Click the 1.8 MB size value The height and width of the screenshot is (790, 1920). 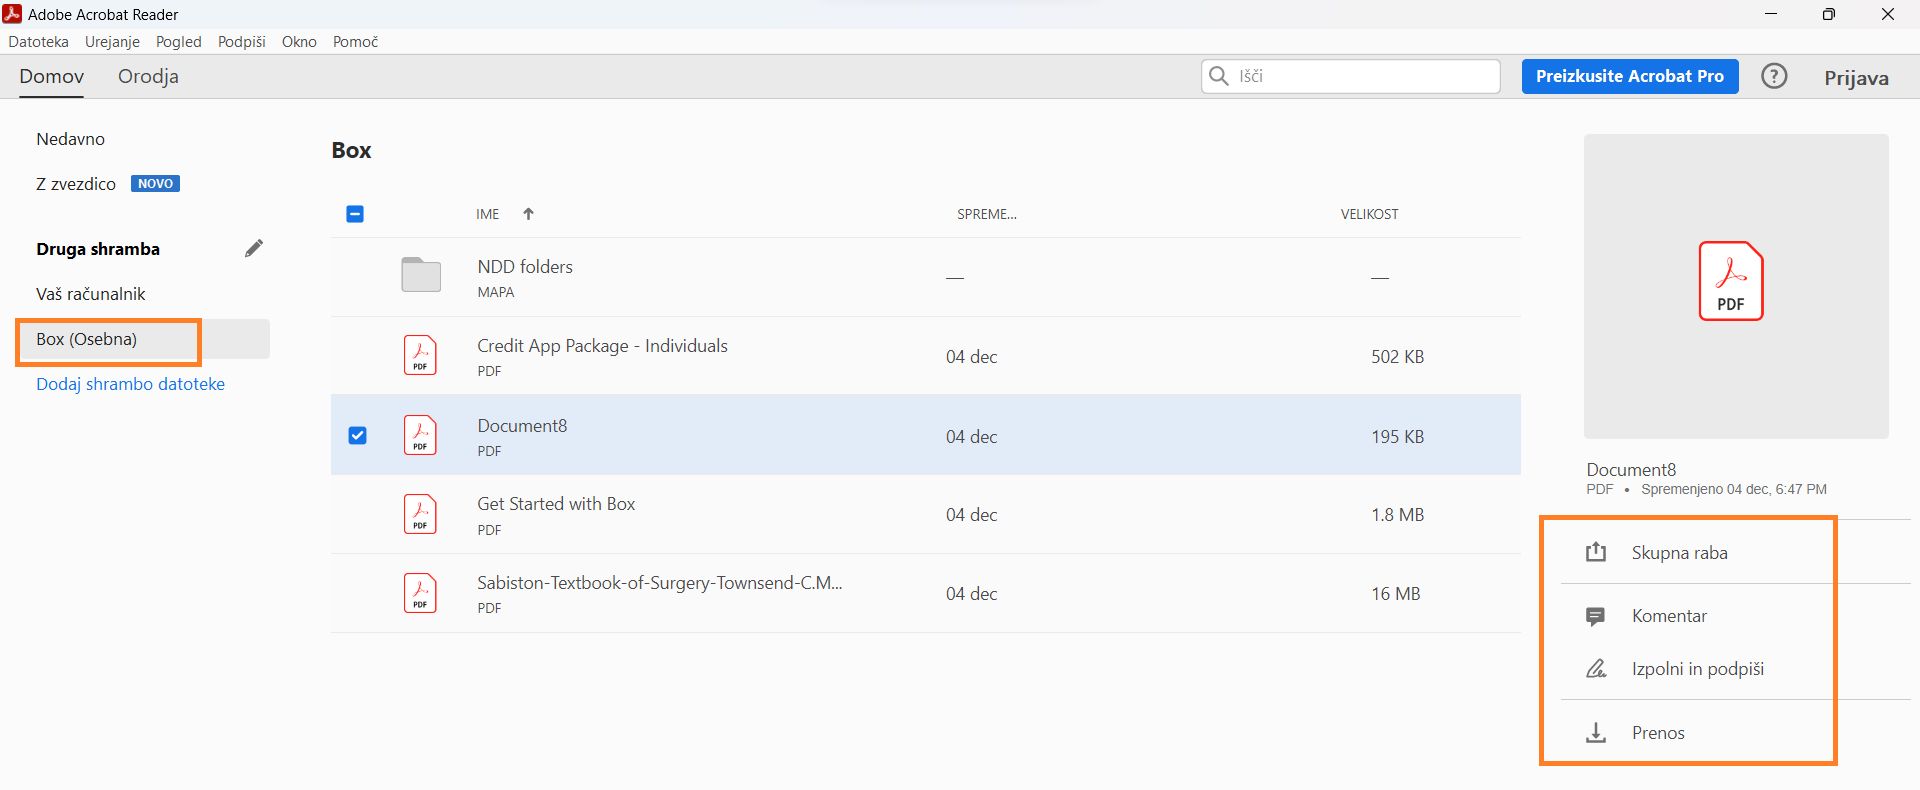point(1398,515)
